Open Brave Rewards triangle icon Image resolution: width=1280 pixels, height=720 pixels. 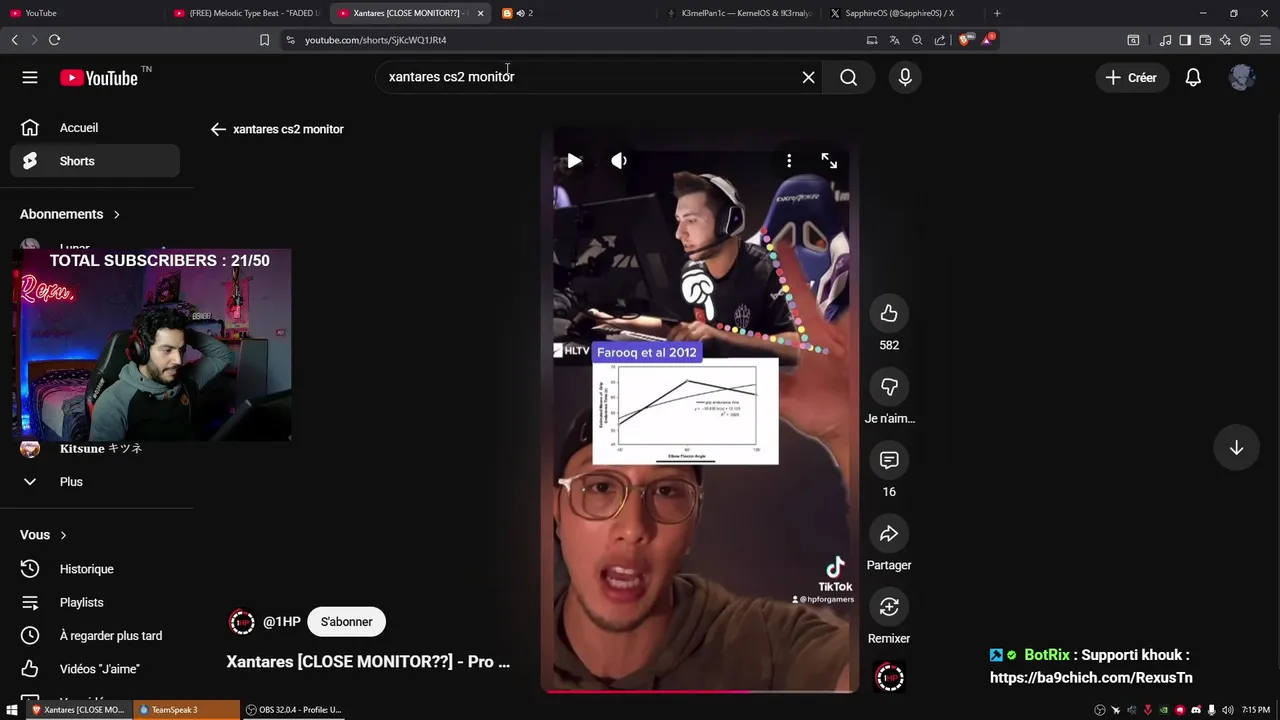[988, 40]
